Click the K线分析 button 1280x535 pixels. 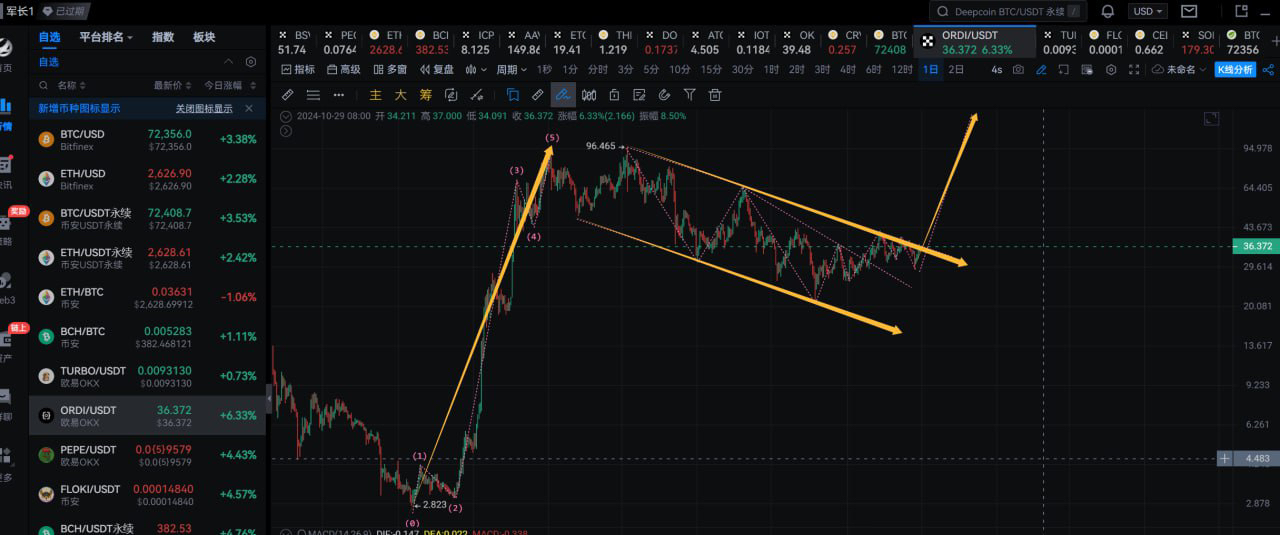(x=1235, y=70)
